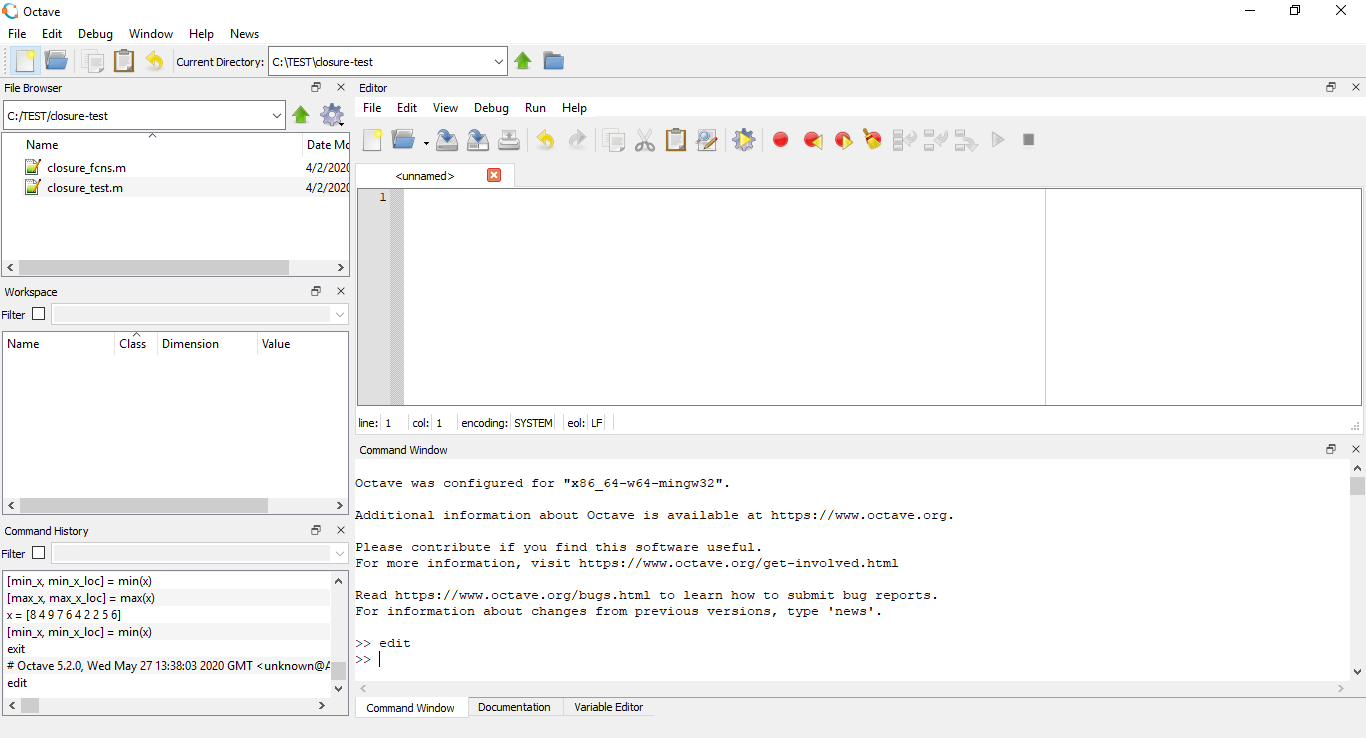Copy icon in Editor toolbar
The width and height of the screenshot is (1366, 738).
tap(614, 140)
